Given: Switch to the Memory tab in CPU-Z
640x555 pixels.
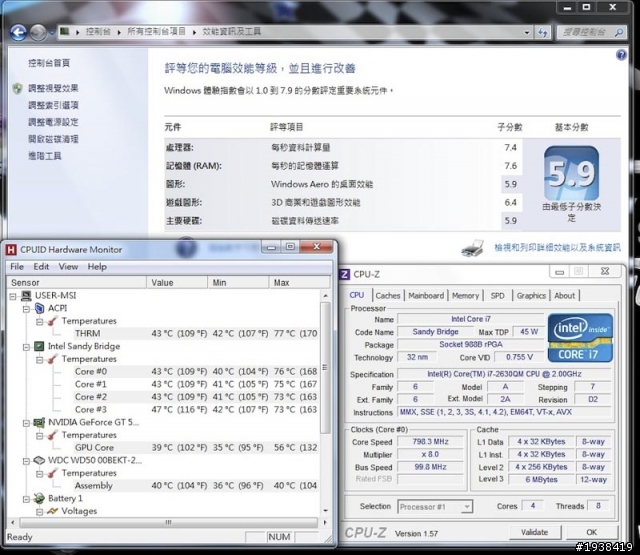Looking at the screenshot, I should [x=465, y=295].
